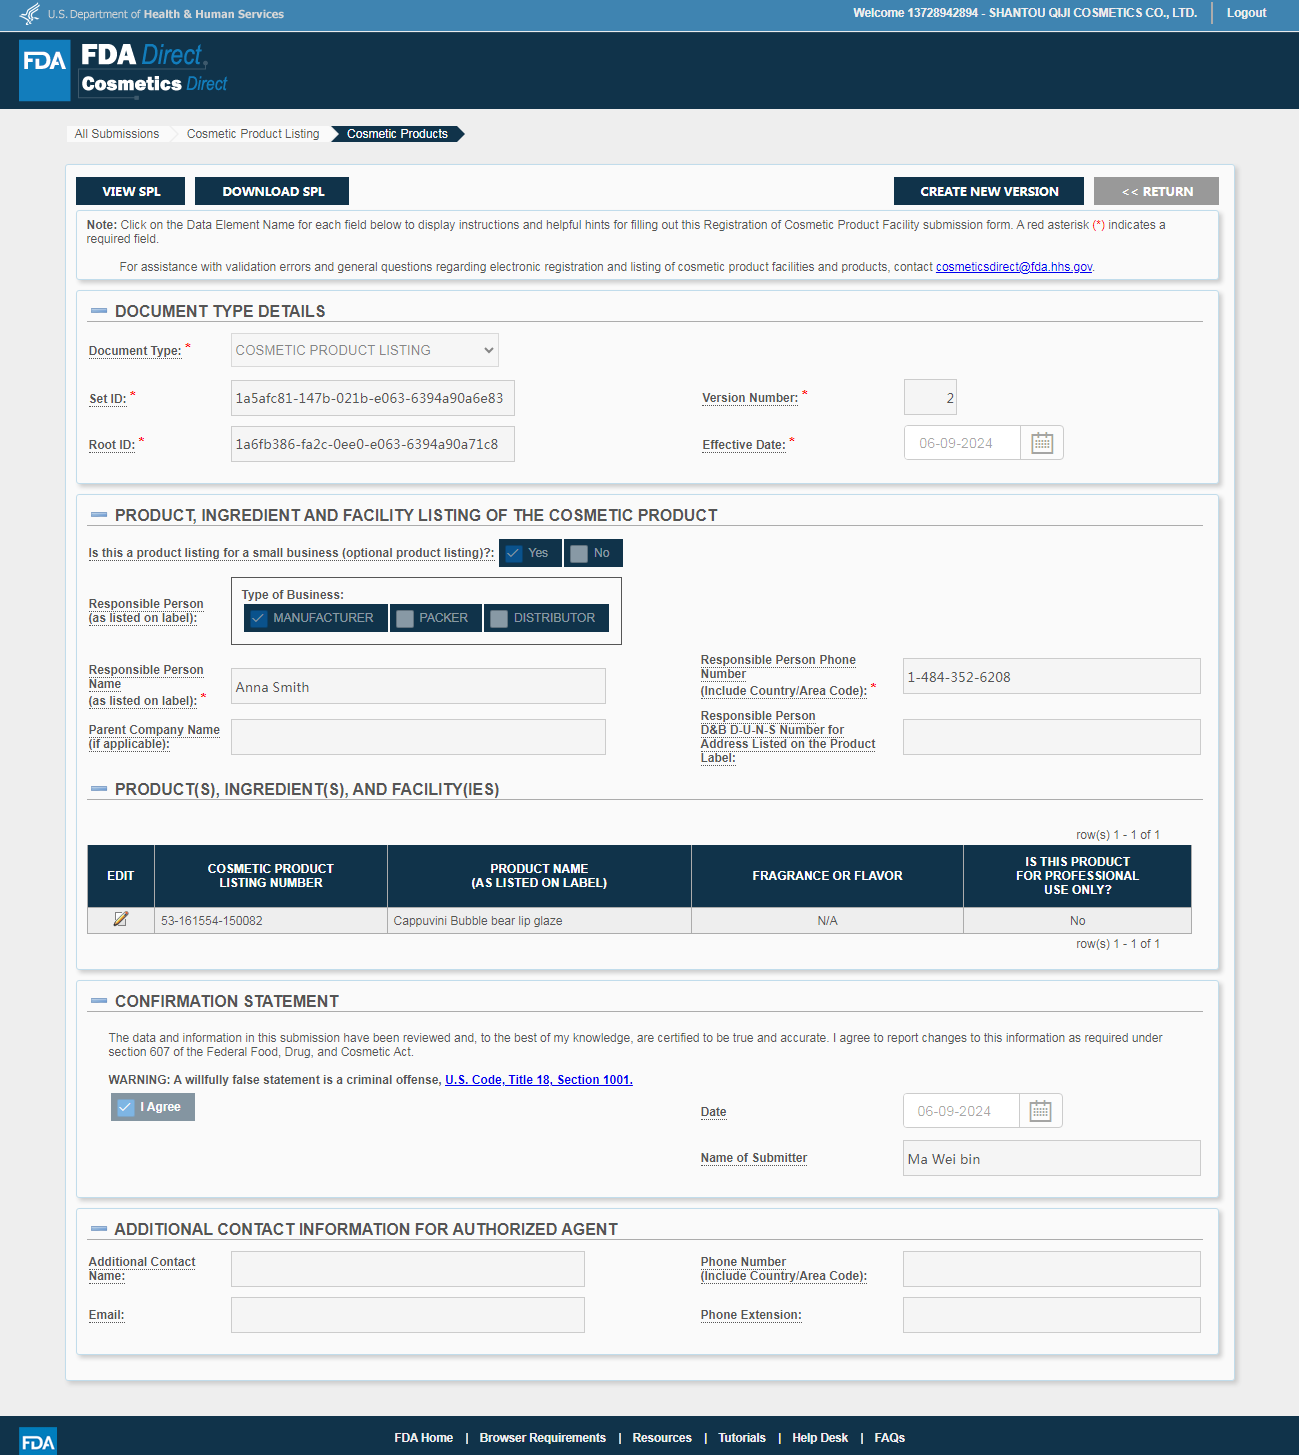Toggle the I Agree checkbox
Screen dimensions: 1299x1455
(126, 1107)
